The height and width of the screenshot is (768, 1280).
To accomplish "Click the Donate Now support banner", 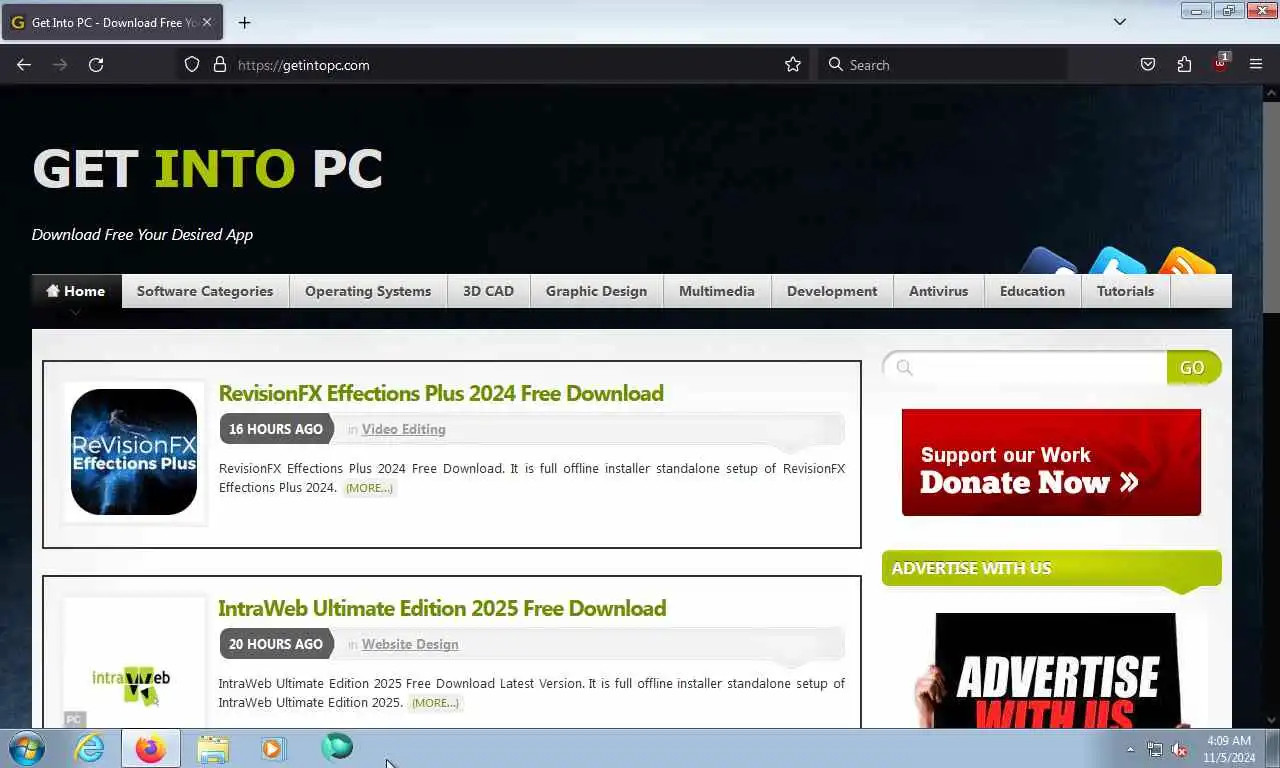I will (1051, 462).
